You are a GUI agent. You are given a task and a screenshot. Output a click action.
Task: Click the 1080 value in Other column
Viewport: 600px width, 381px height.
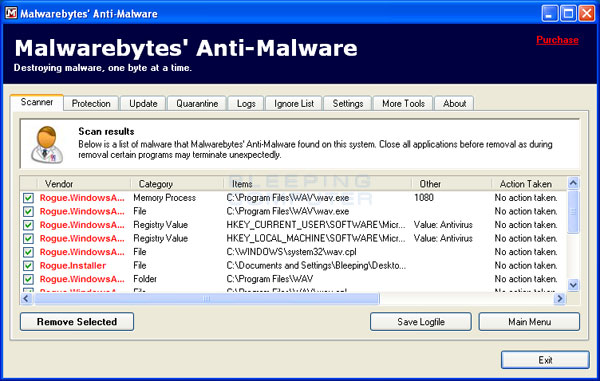pos(424,198)
